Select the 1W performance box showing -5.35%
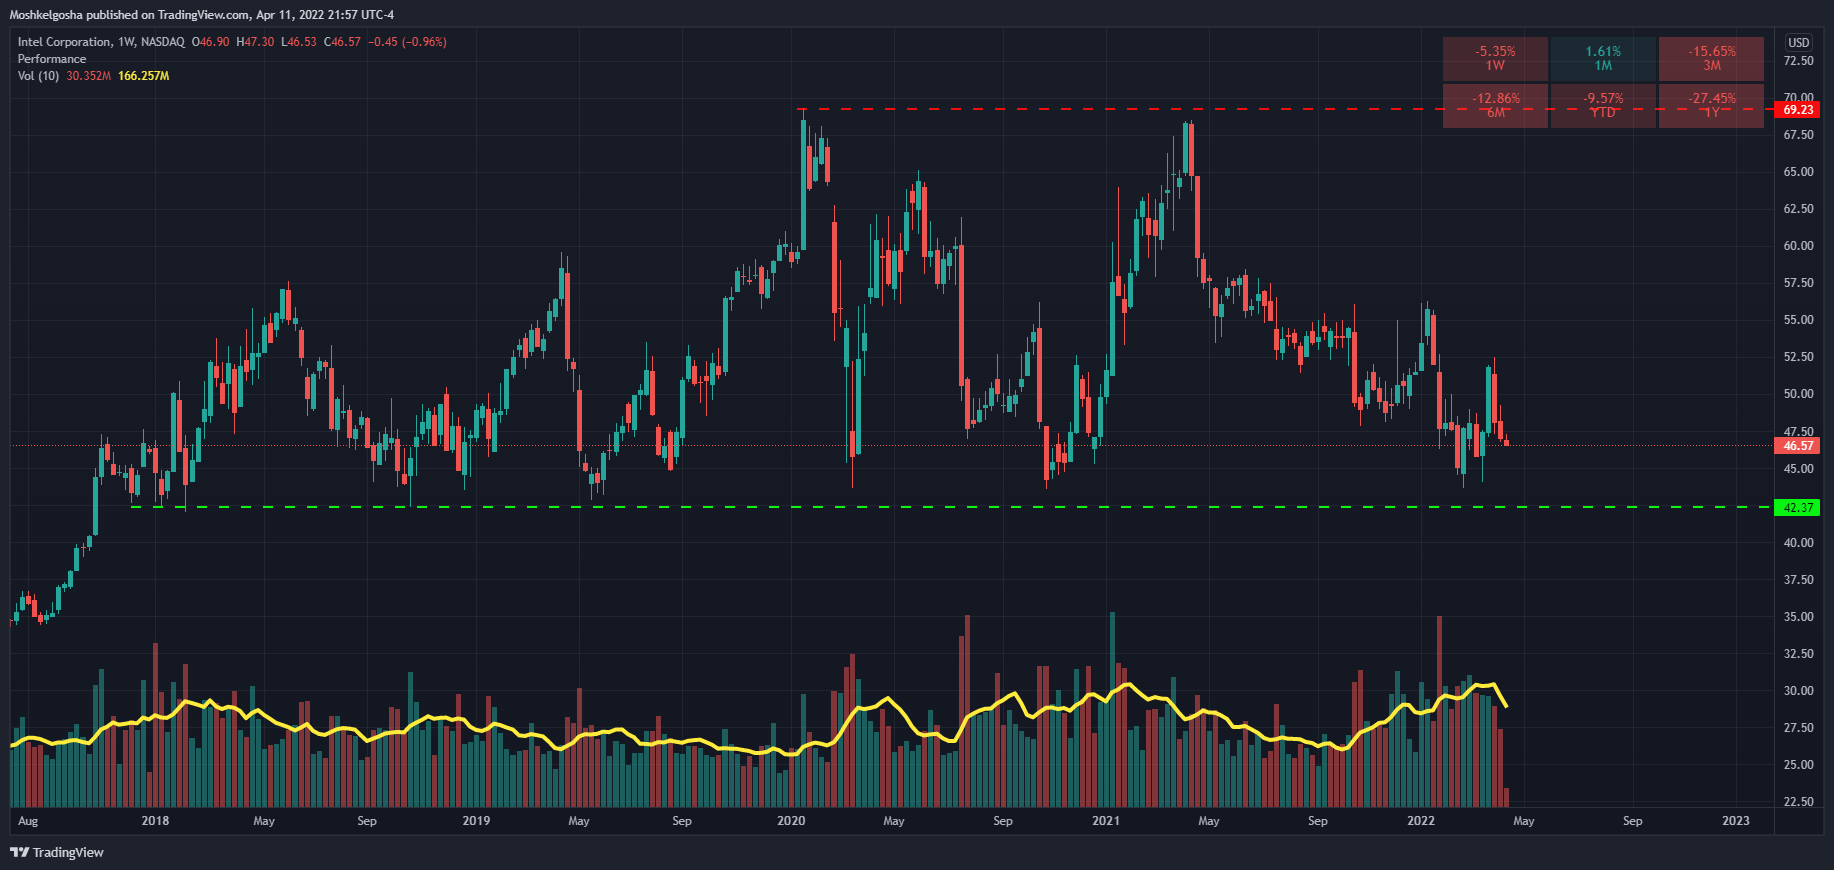Image resolution: width=1834 pixels, height=870 pixels. tap(1495, 59)
